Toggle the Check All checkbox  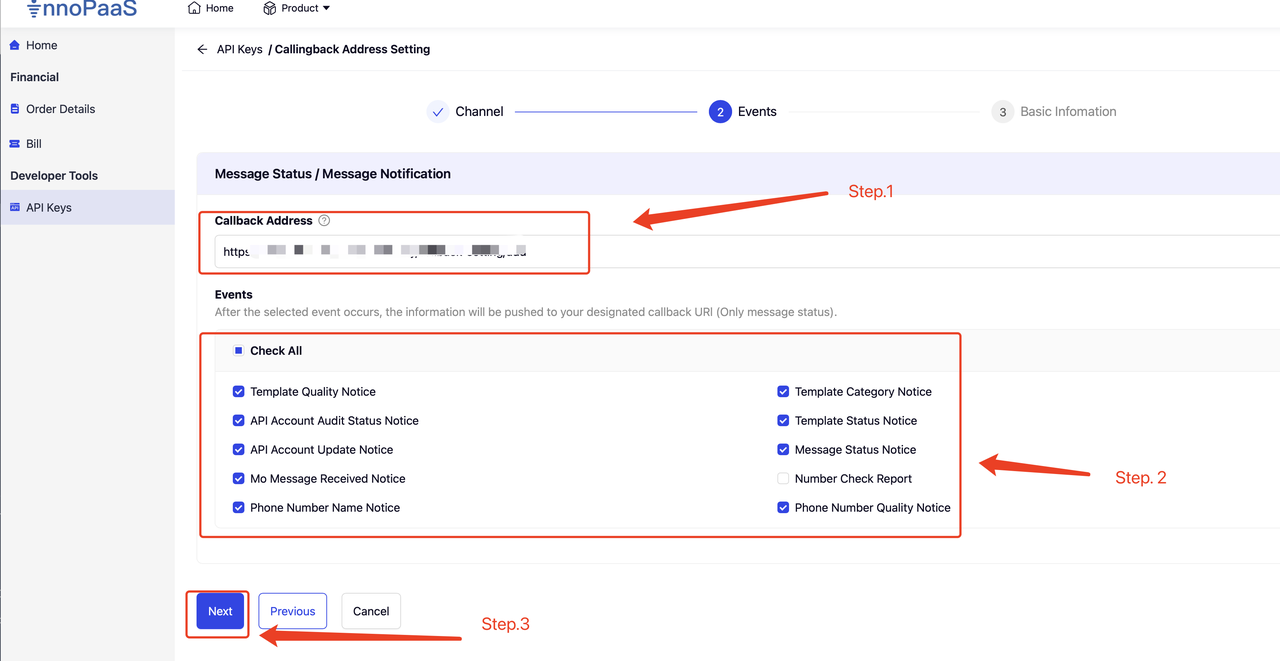point(238,351)
